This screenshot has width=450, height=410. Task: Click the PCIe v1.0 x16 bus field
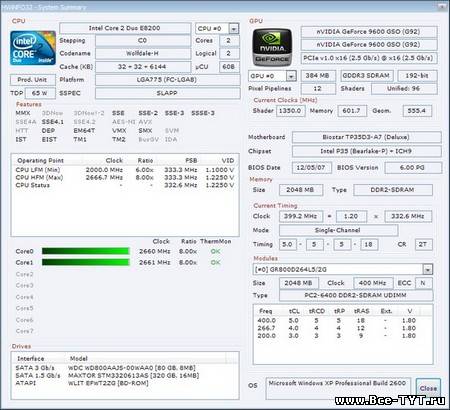(369, 58)
